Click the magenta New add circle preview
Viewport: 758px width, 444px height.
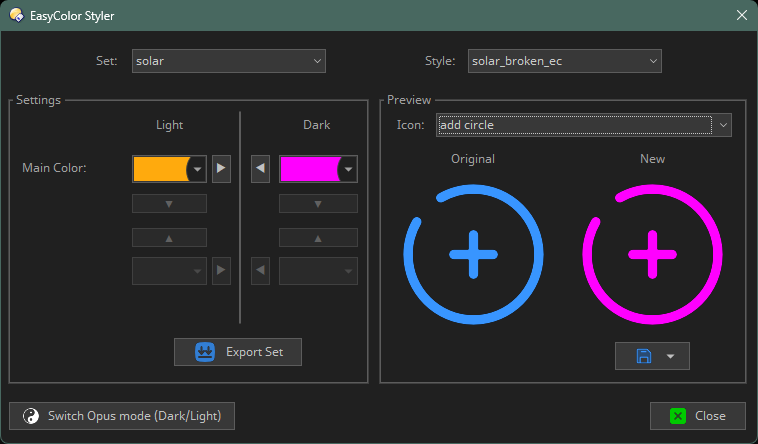[652, 254]
